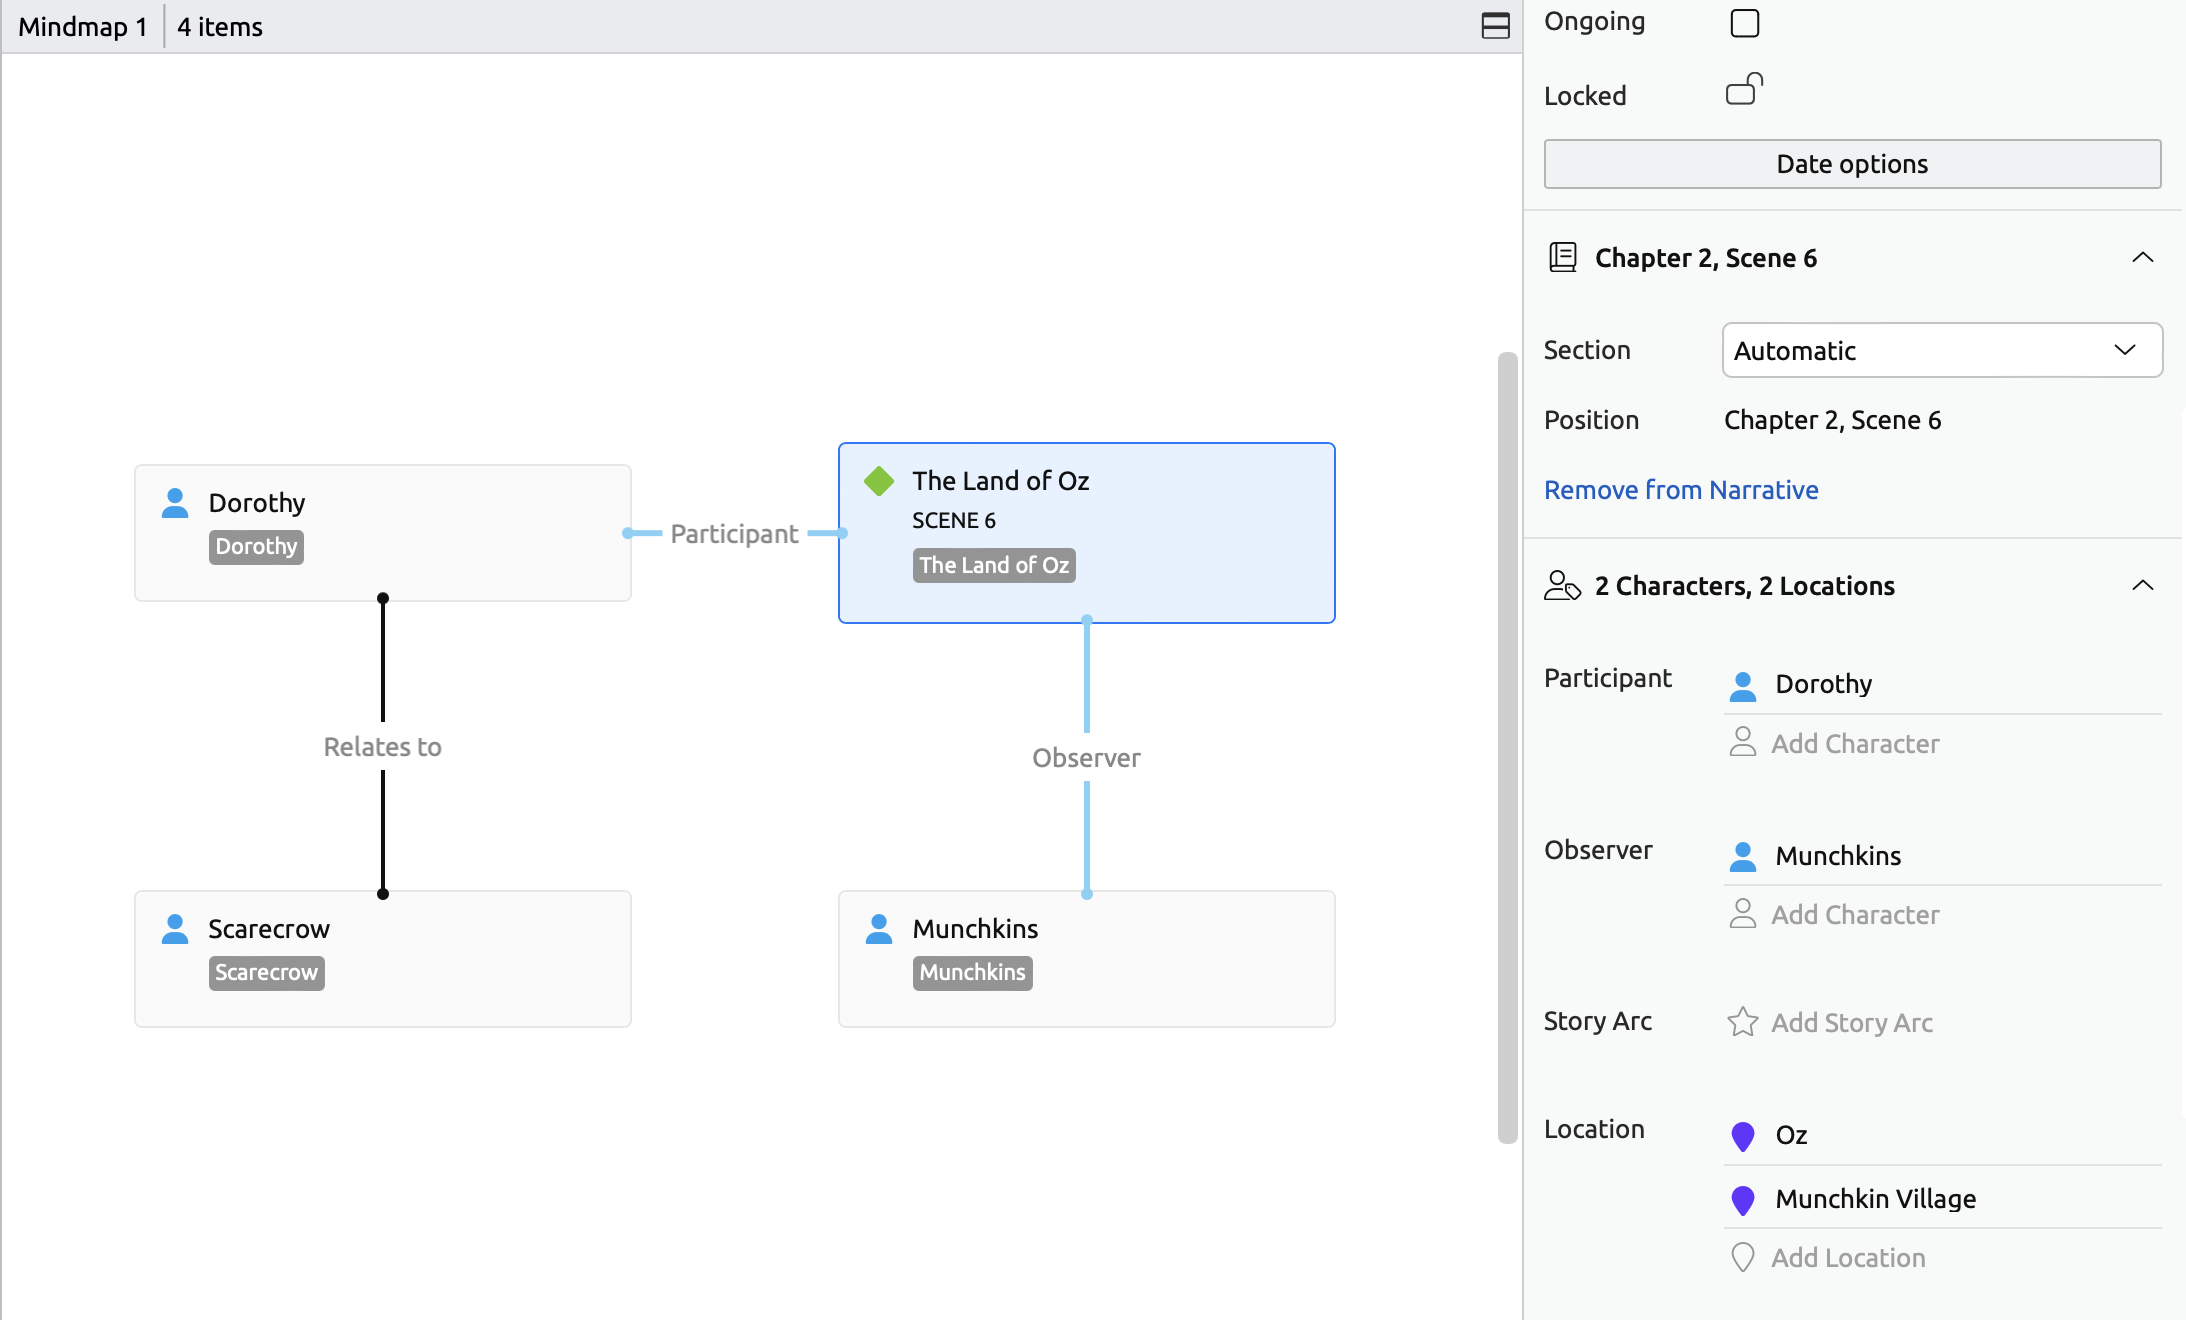This screenshot has height=1320, width=2186.
Task: Click SCENE 6 text on event node
Action: click(x=953, y=520)
